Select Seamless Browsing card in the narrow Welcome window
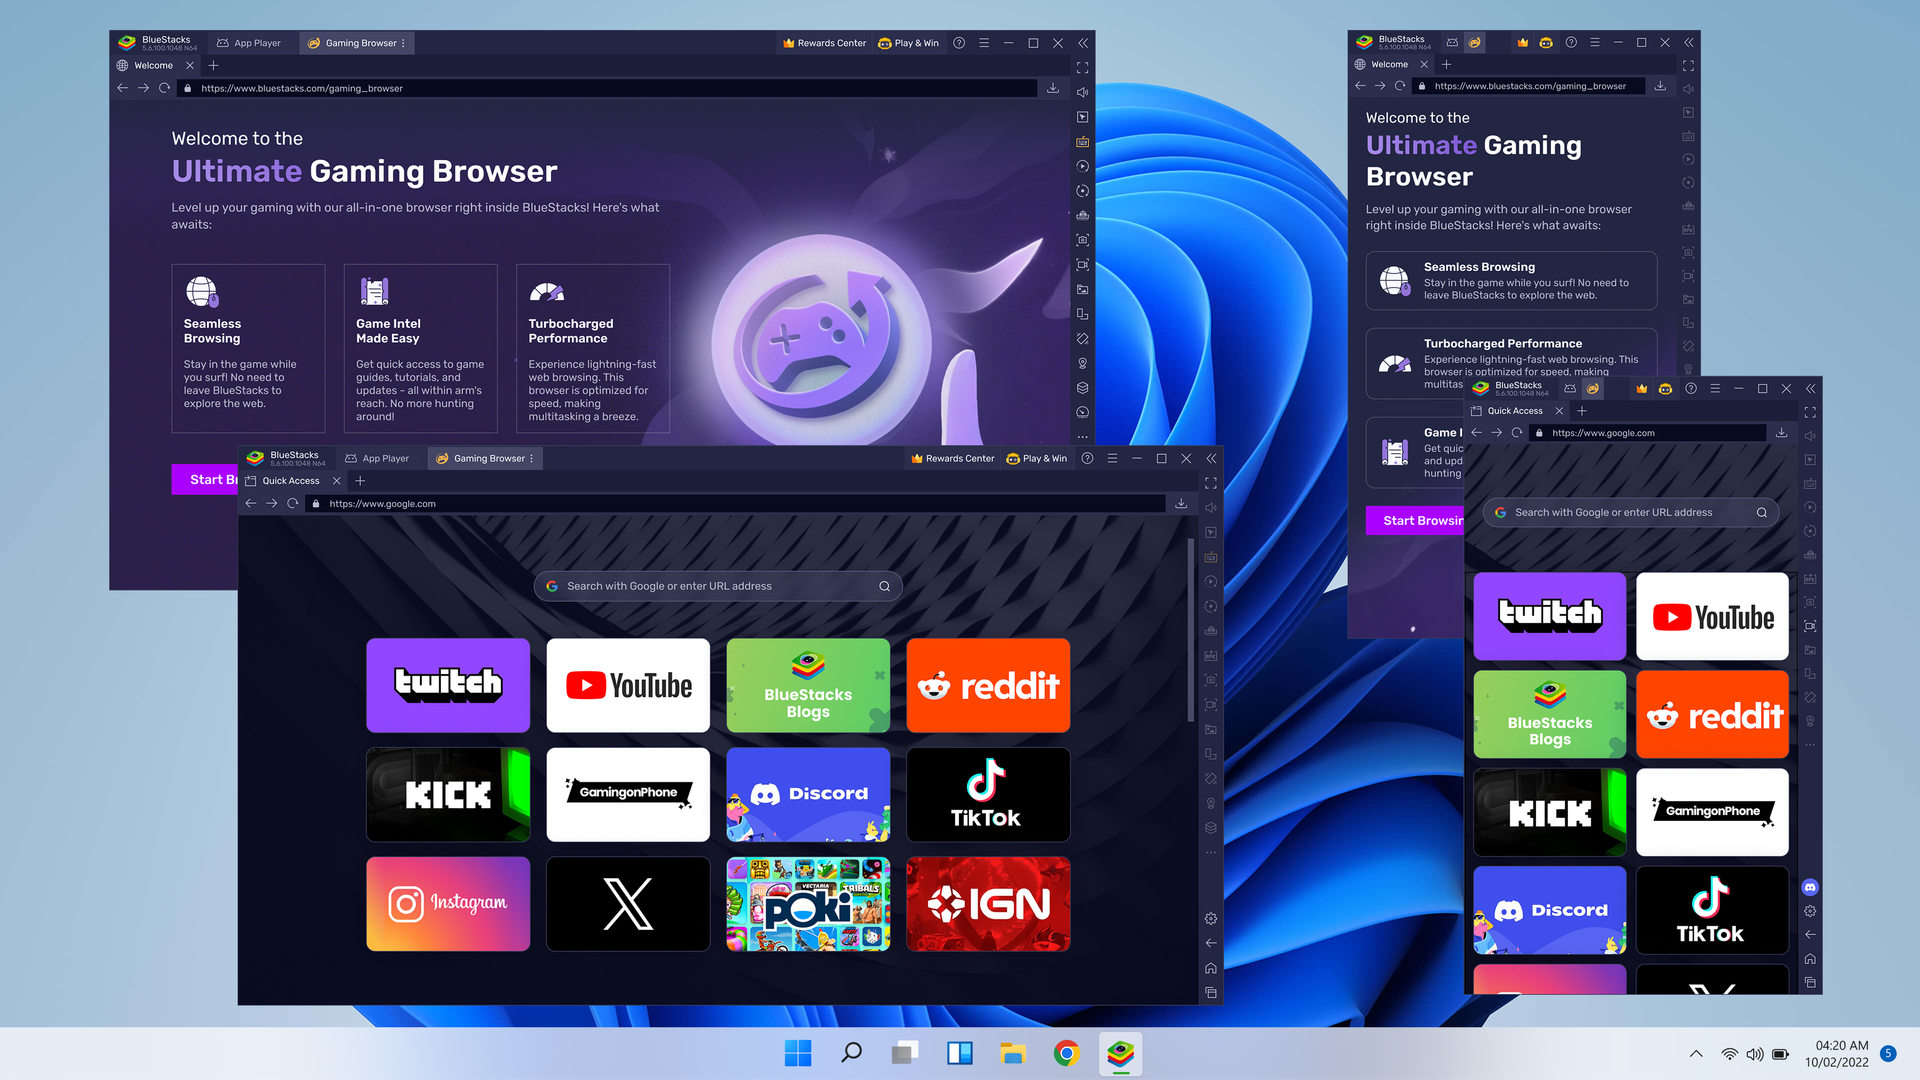Image resolution: width=1920 pixels, height=1080 pixels. coord(1511,281)
